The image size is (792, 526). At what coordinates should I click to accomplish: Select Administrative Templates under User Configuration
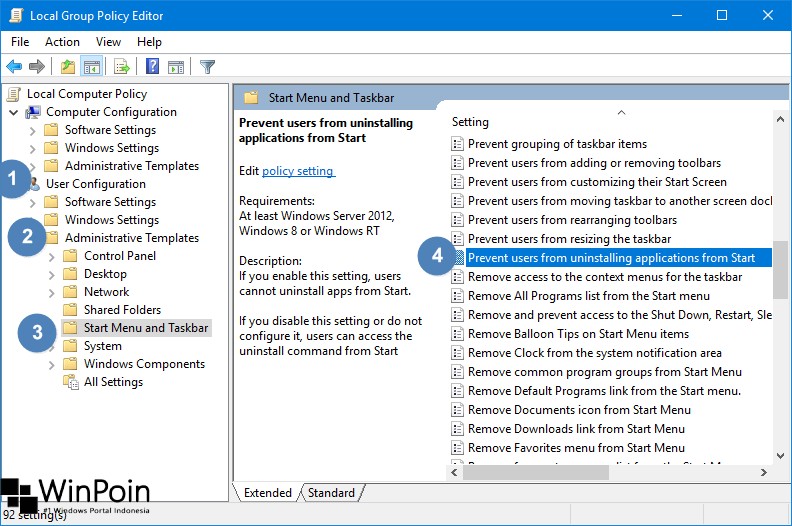[132, 238]
